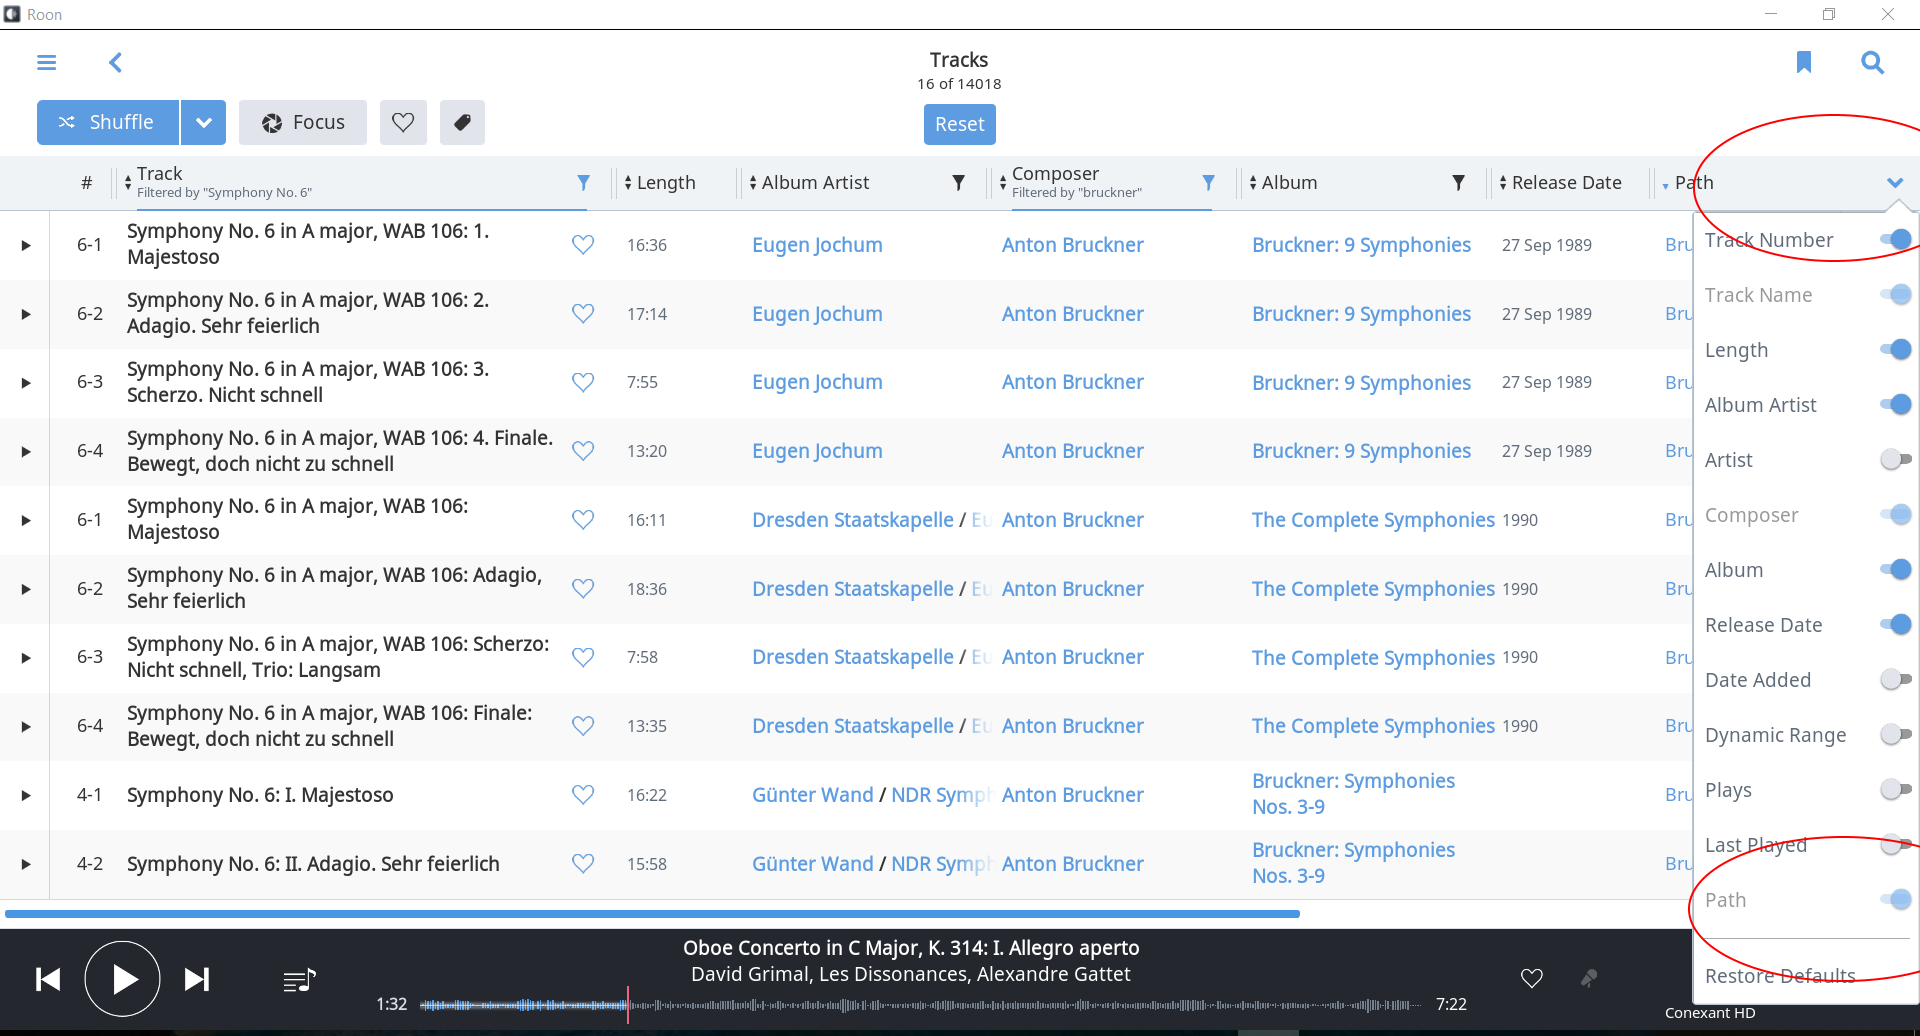Click the Track column filter funnel
This screenshot has width=1920, height=1036.
coord(583,183)
